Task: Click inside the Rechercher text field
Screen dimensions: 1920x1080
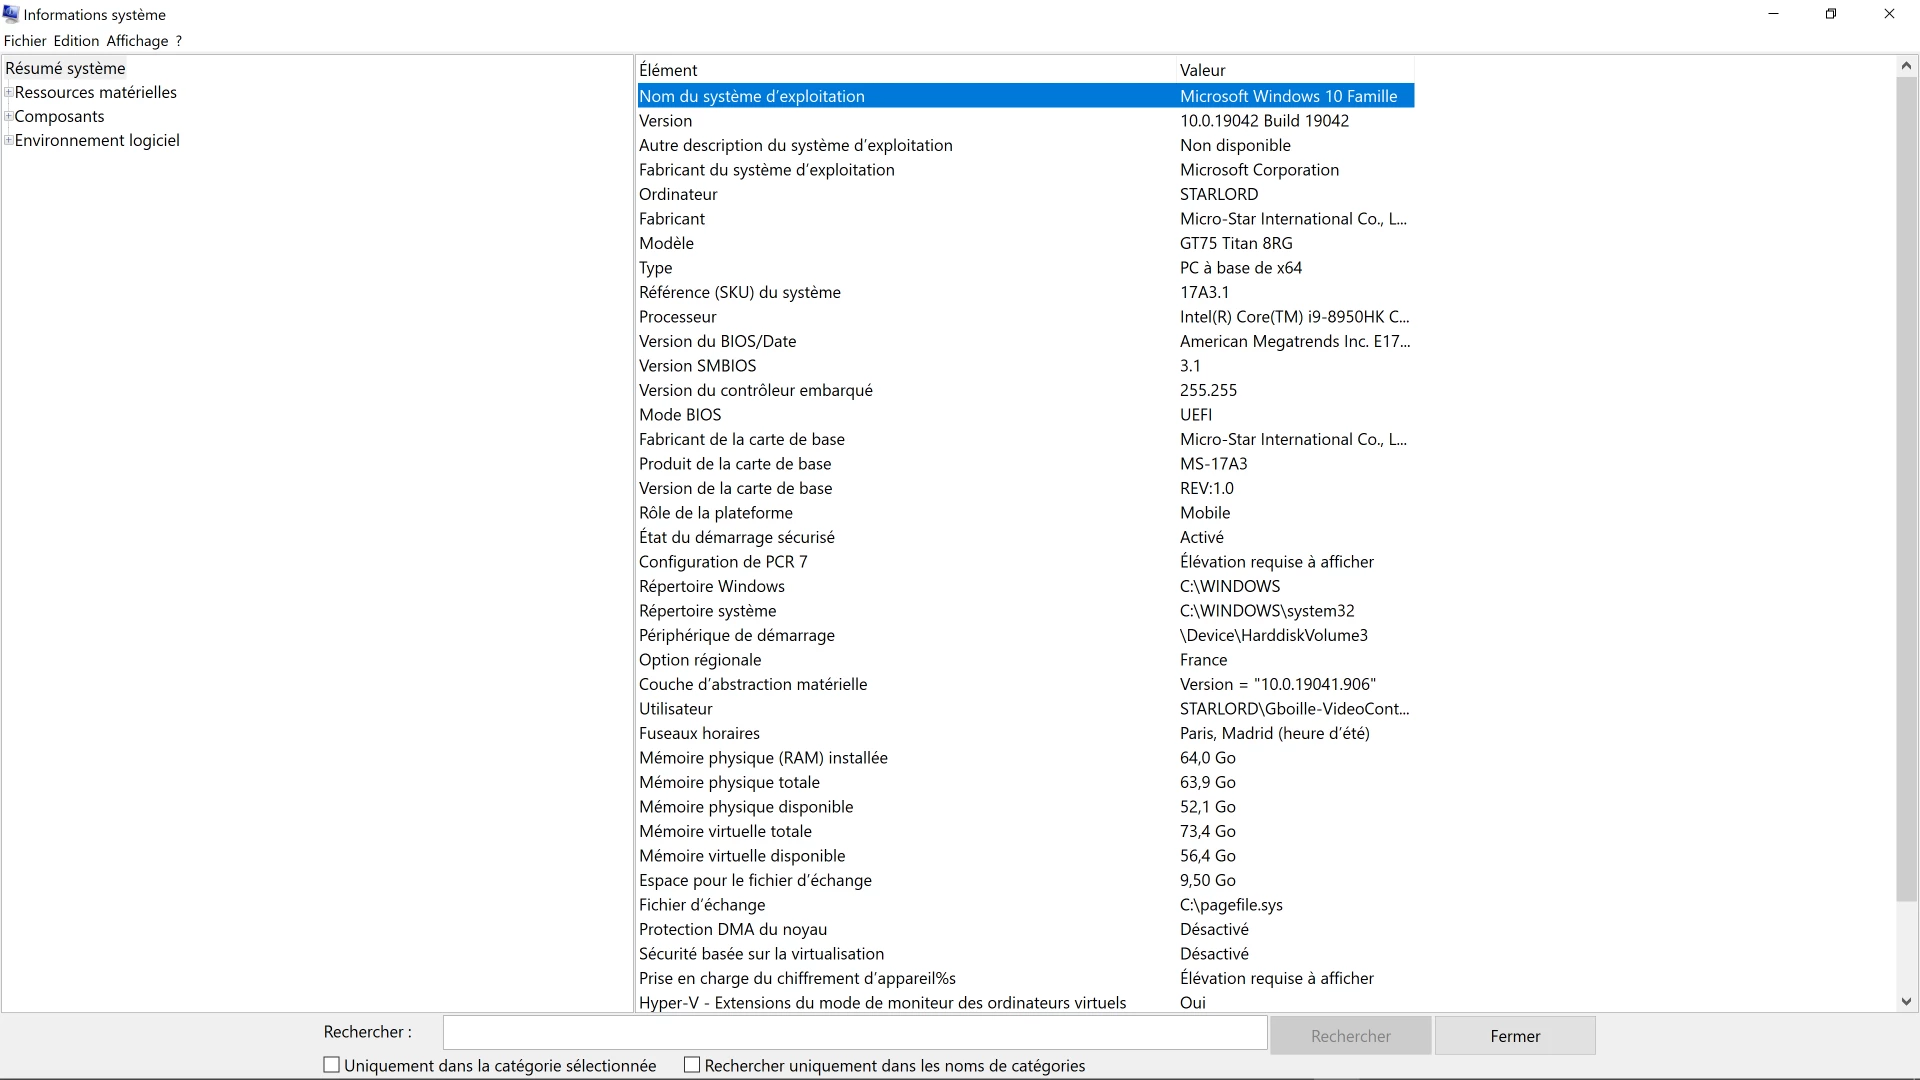Action: [x=855, y=1032]
